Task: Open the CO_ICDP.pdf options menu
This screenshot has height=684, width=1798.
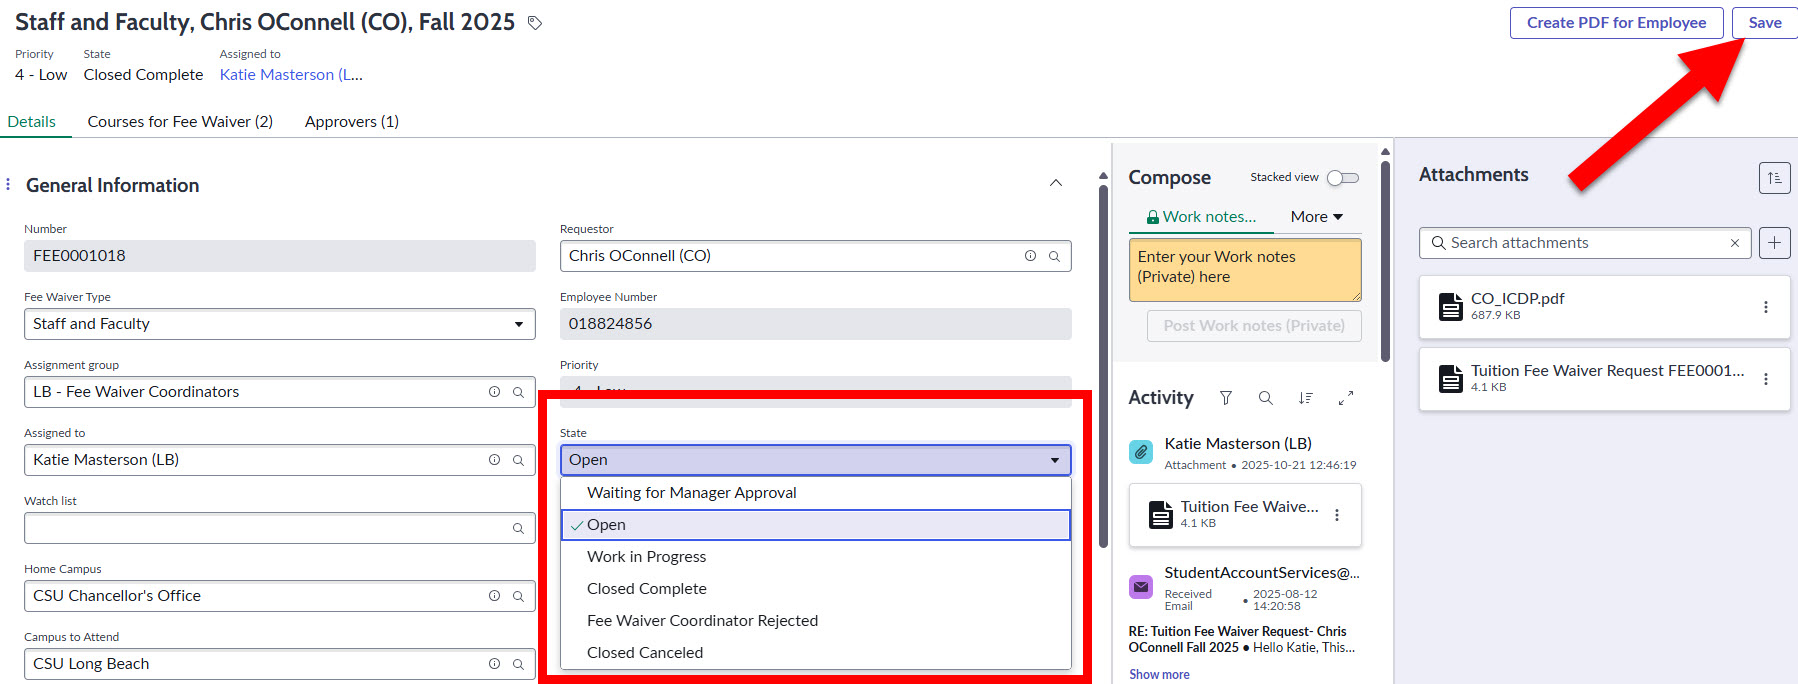Action: pyautogui.click(x=1765, y=307)
